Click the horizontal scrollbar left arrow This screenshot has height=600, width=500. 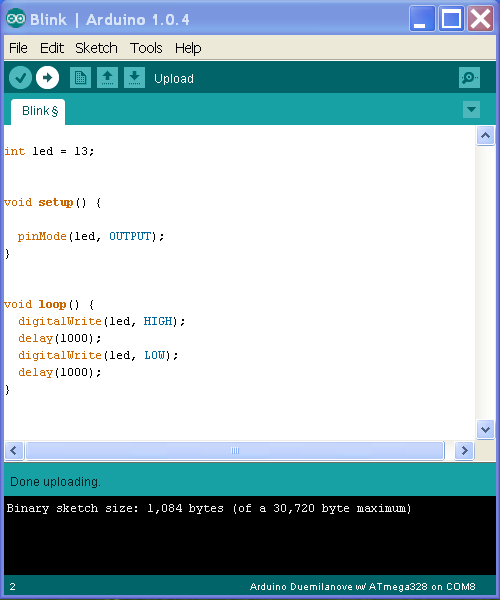(14, 450)
